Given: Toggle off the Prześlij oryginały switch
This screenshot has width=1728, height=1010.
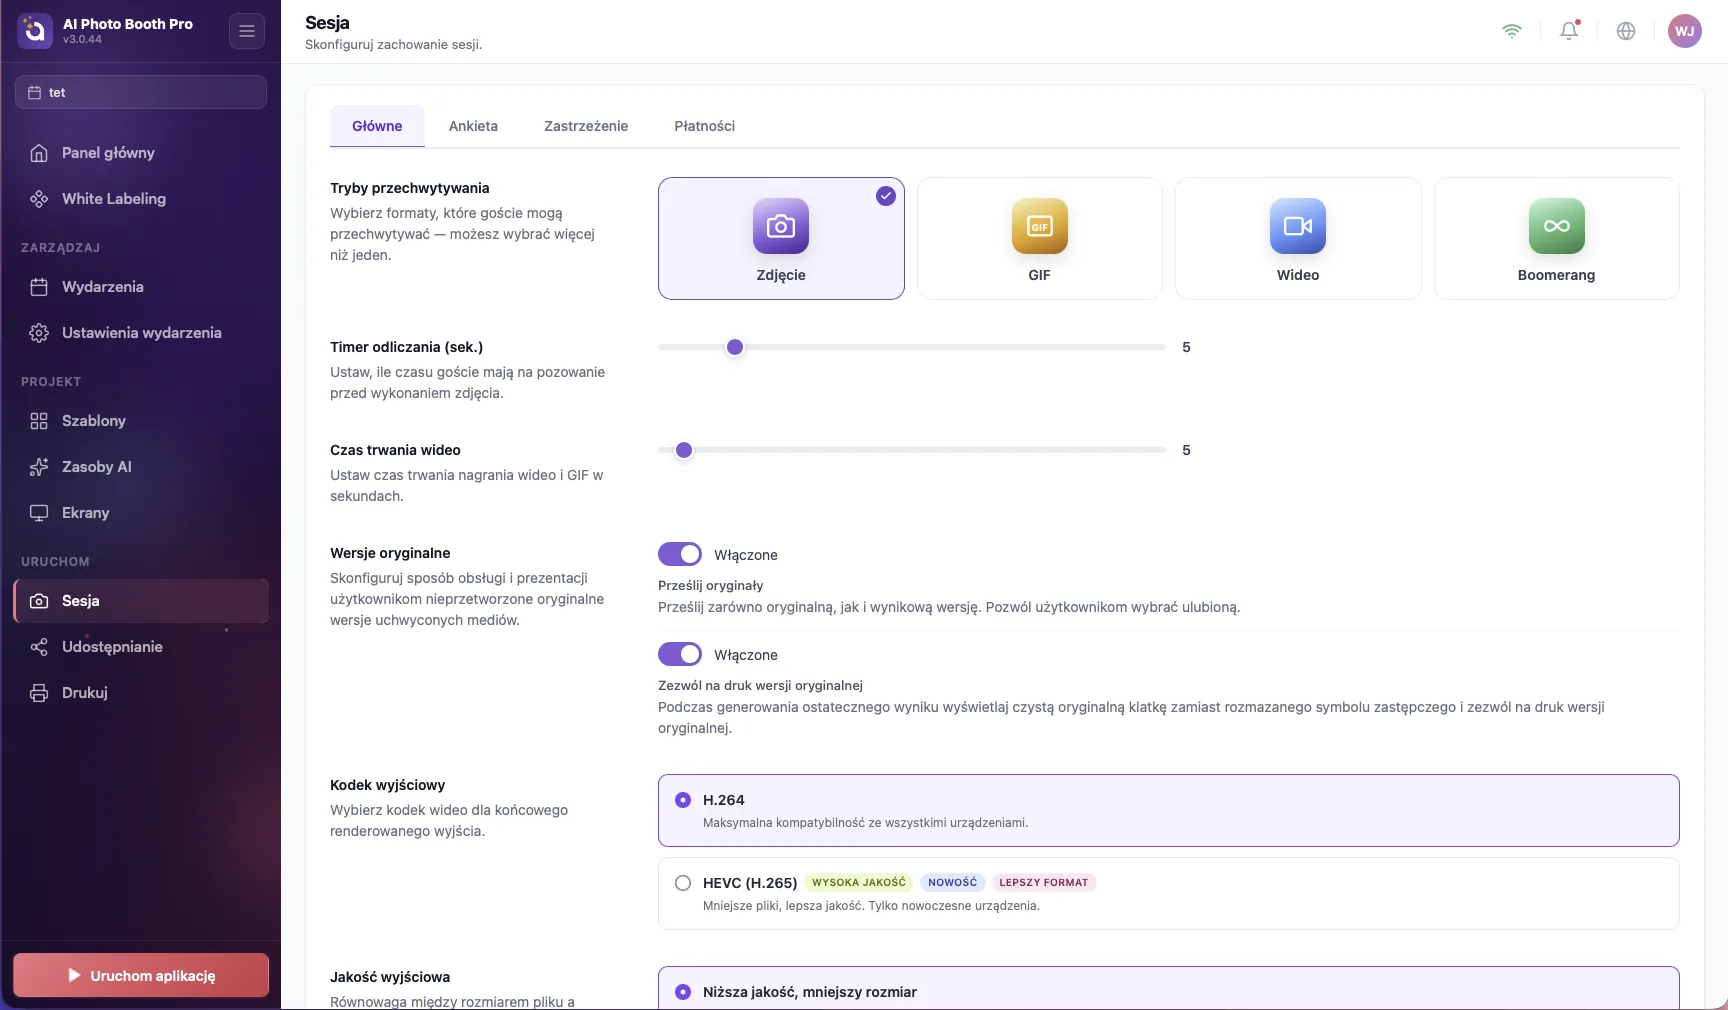Looking at the screenshot, I should pyautogui.click(x=680, y=554).
